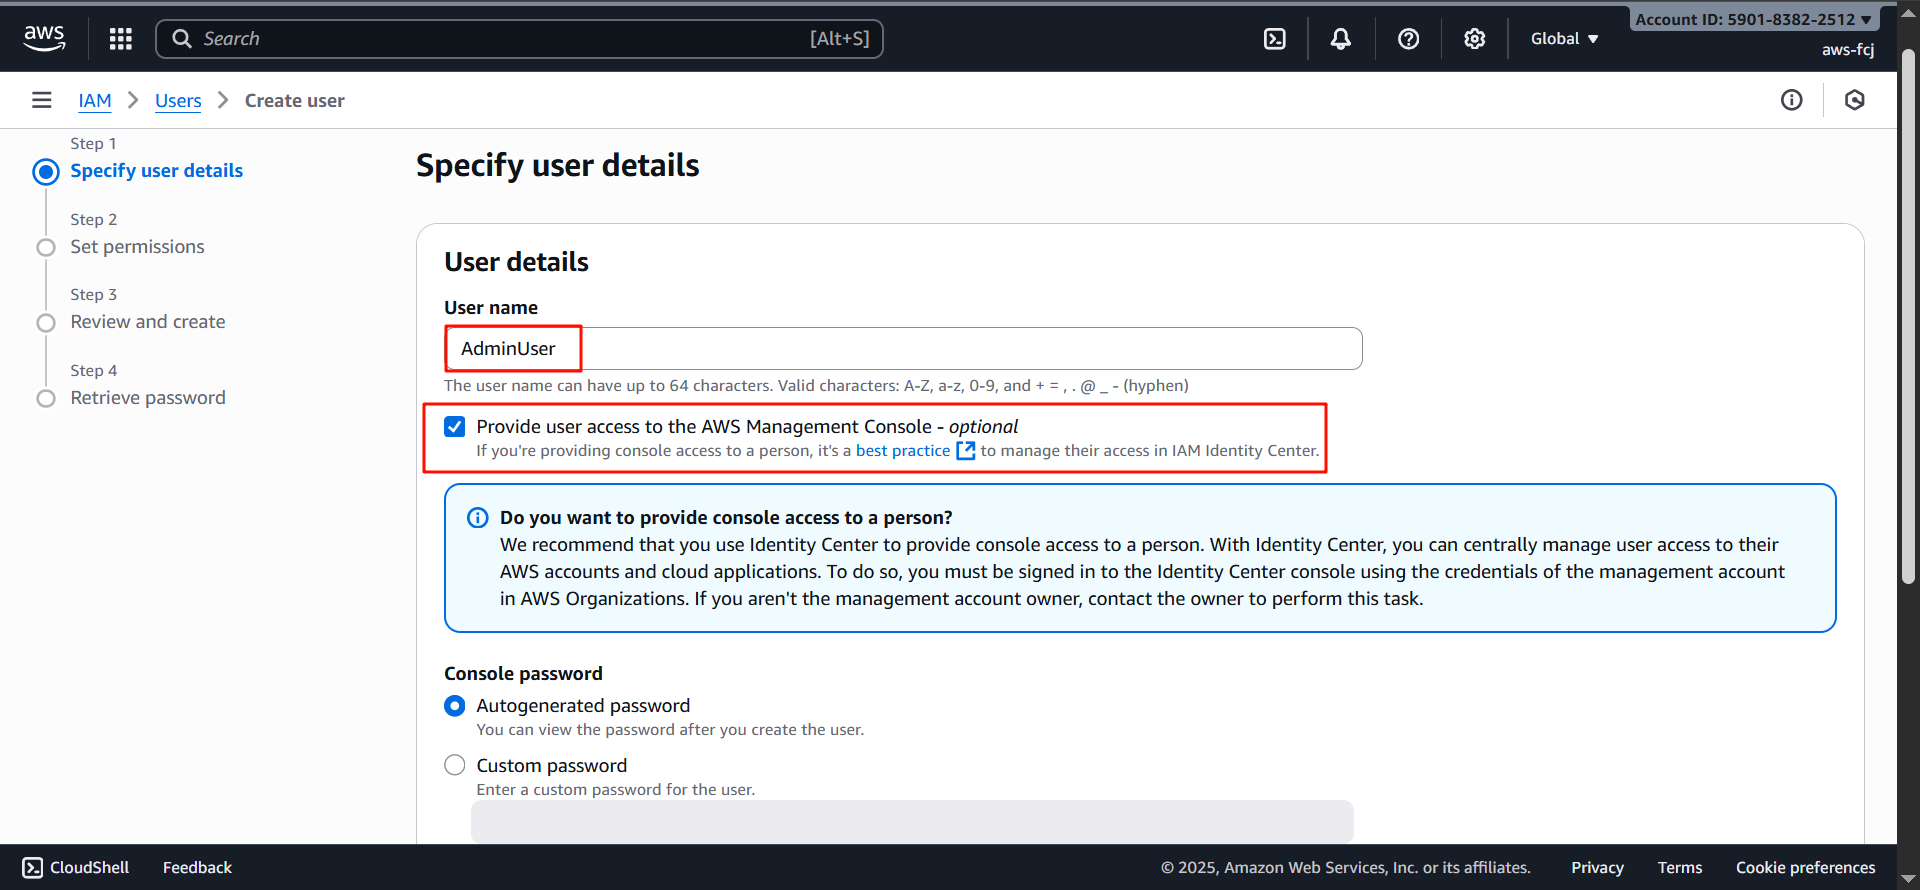Click the Feedback button in footer
This screenshot has width=1920, height=890.
[x=197, y=868]
